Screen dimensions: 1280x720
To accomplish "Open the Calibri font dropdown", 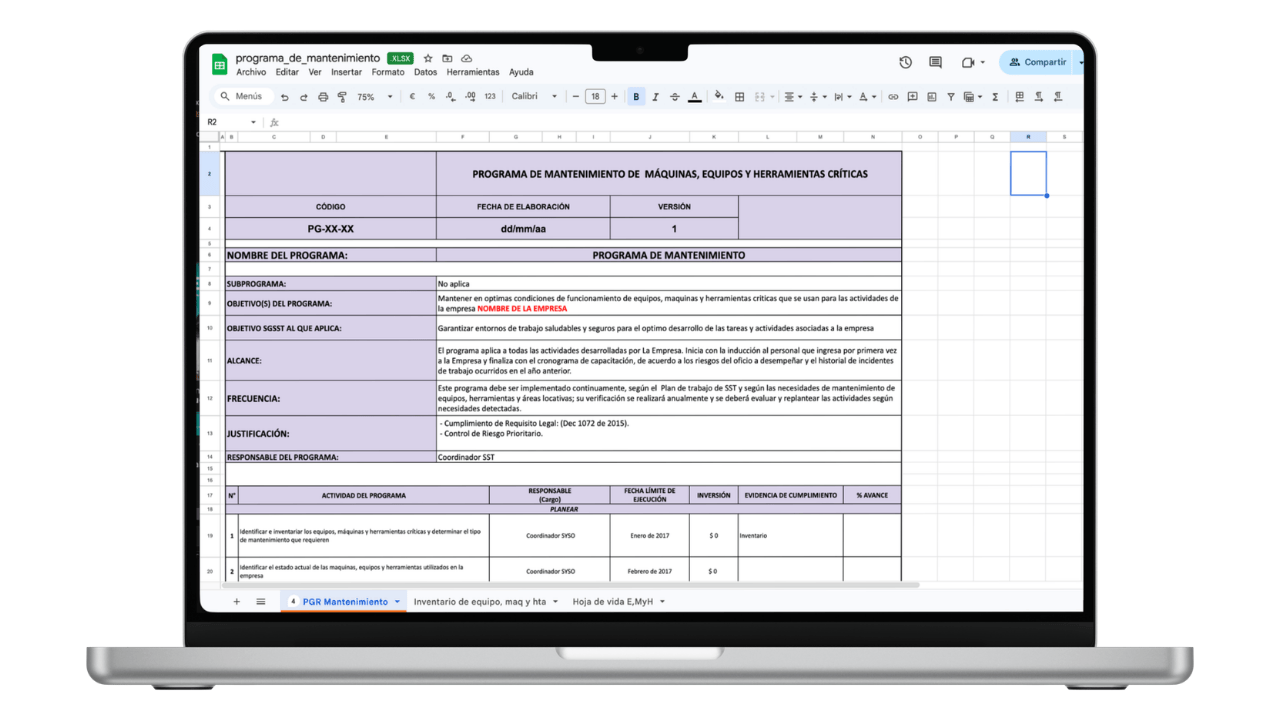I will point(534,97).
